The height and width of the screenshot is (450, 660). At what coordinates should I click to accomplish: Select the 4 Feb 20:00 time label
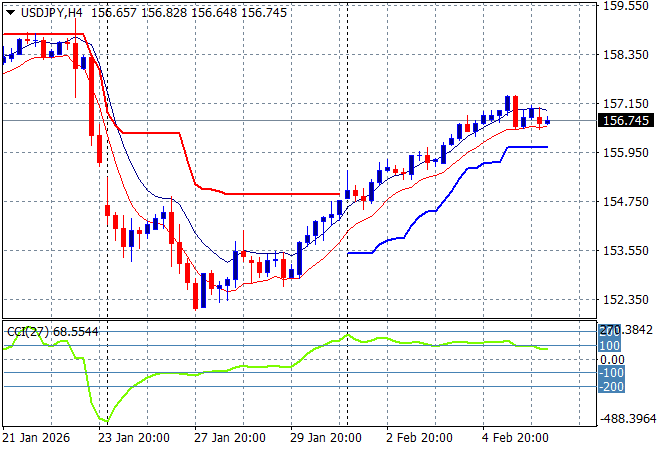point(515,438)
